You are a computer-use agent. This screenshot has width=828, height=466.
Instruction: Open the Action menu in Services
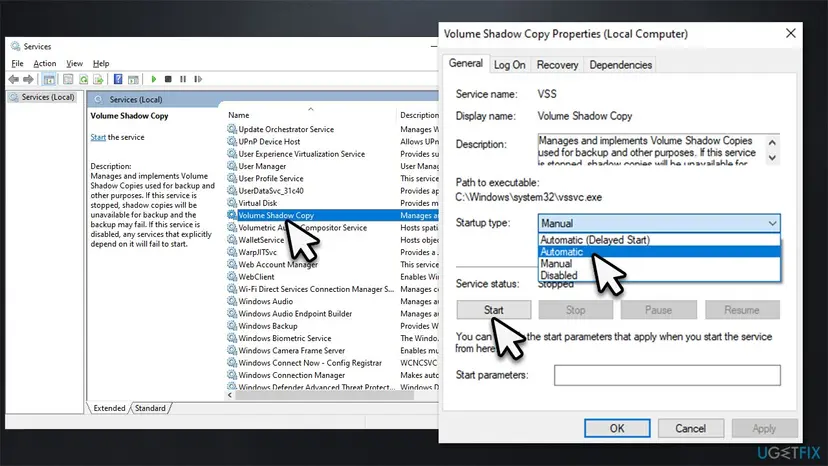[45, 63]
